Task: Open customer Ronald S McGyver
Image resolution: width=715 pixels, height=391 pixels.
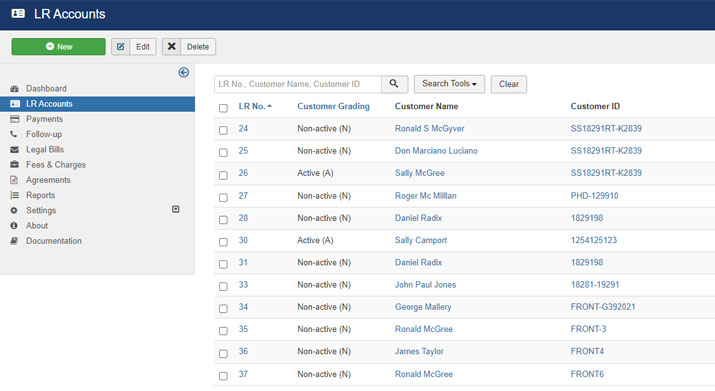Action: click(x=430, y=129)
